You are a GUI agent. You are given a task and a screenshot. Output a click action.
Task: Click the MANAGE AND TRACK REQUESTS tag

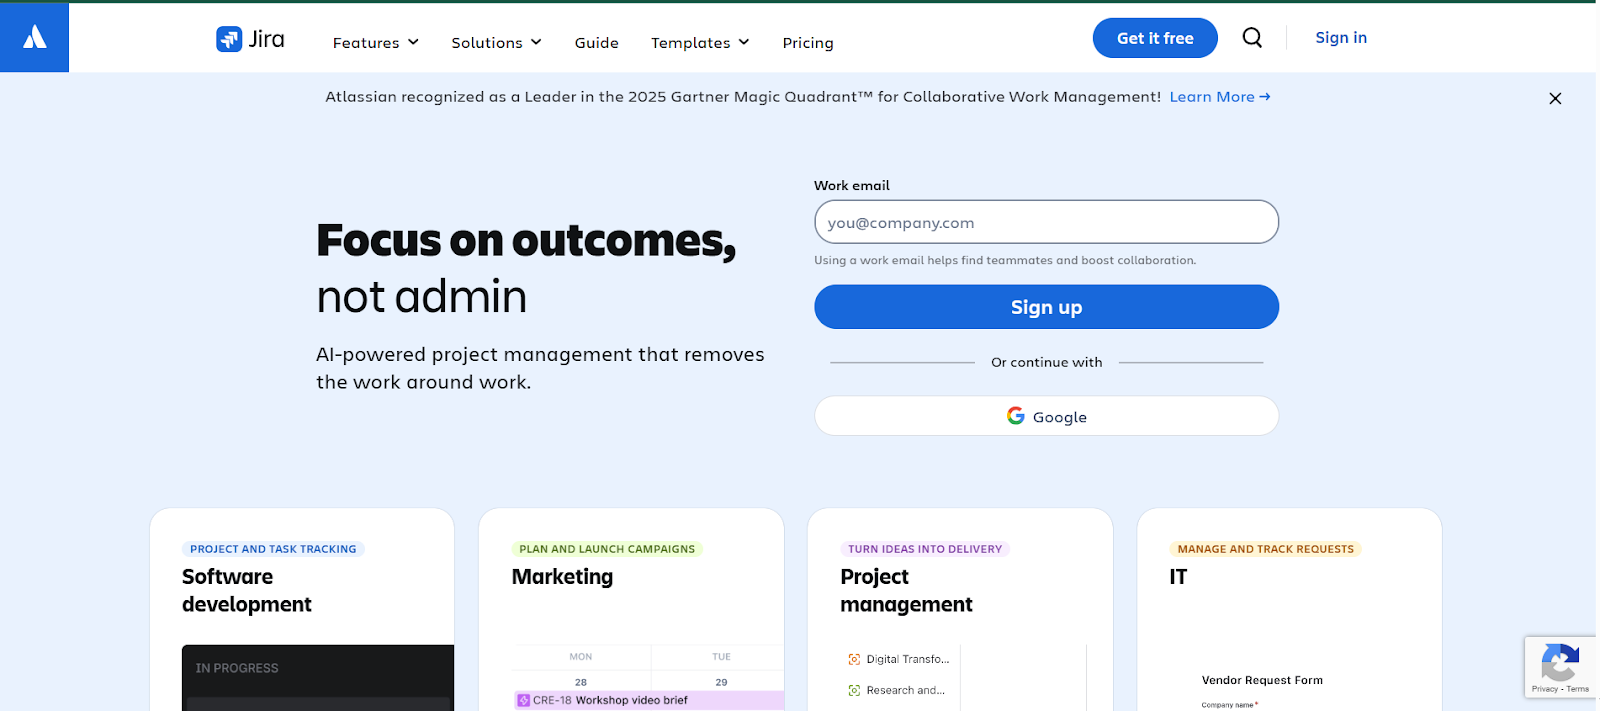click(1266, 549)
